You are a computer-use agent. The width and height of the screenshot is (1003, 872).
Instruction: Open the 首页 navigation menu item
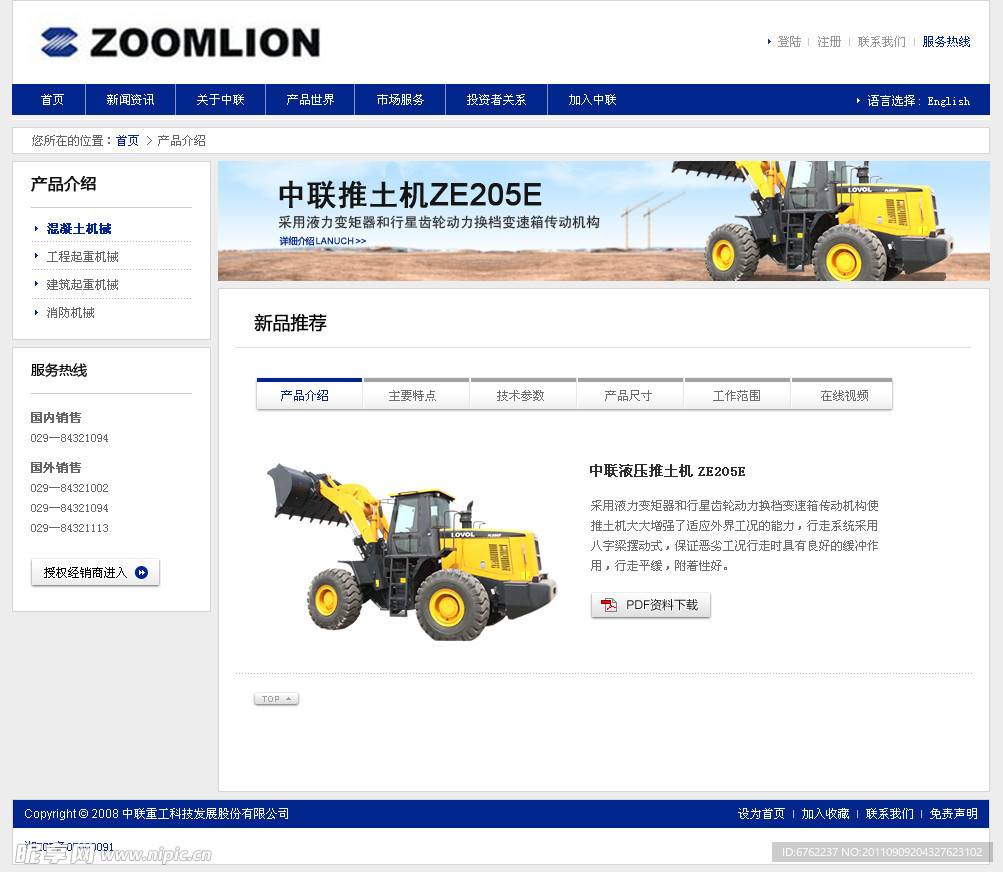point(52,100)
